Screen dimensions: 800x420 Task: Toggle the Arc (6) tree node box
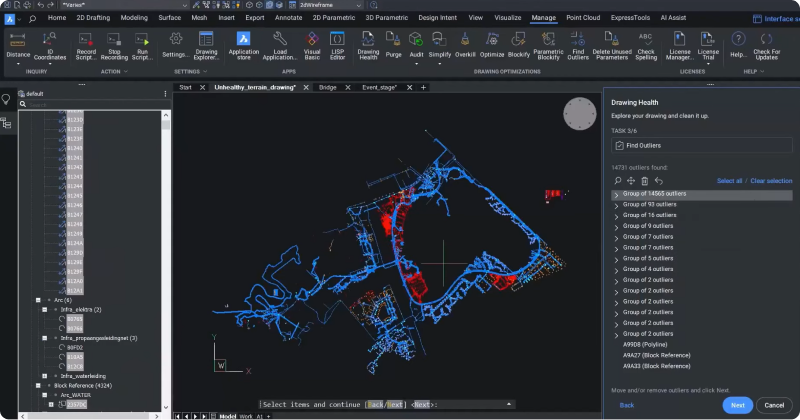coord(37,300)
